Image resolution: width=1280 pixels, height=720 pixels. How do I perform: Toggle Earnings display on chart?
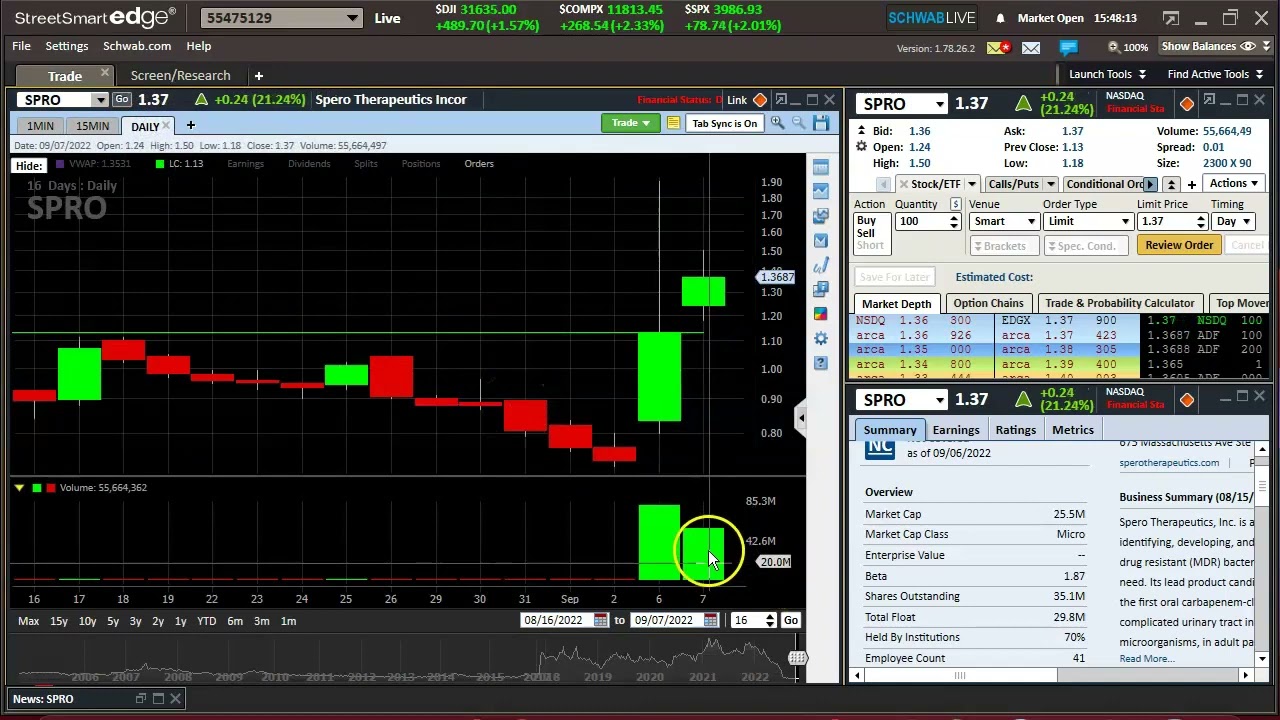click(x=245, y=164)
